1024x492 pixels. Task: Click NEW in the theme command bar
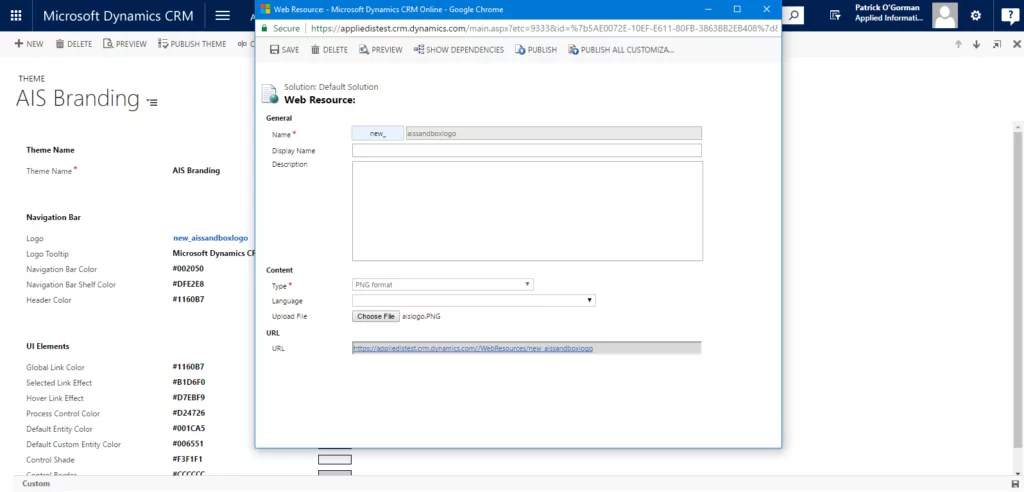click(29, 44)
